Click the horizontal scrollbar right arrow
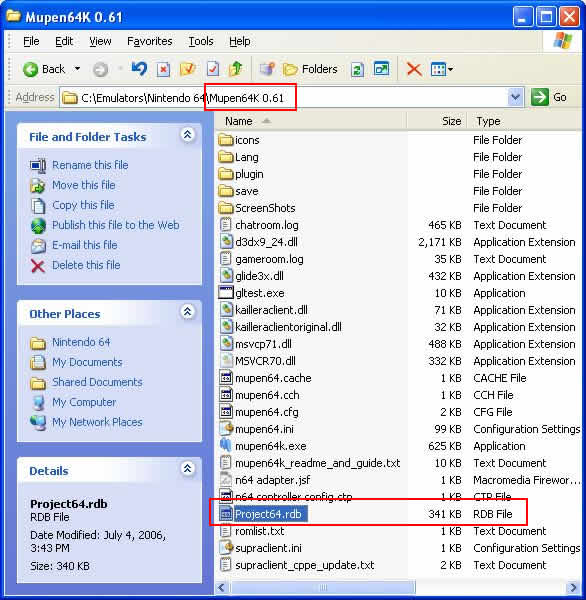Viewport: 586px width, 600px height. pyautogui.click(x=573, y=587)
